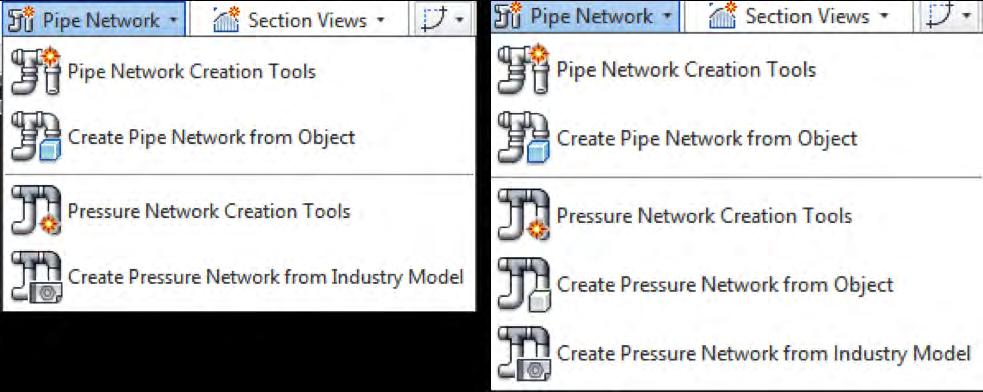The image size is (983, 392).
Task: Click Create Pressure Network from Object icon
Action: 524,285
